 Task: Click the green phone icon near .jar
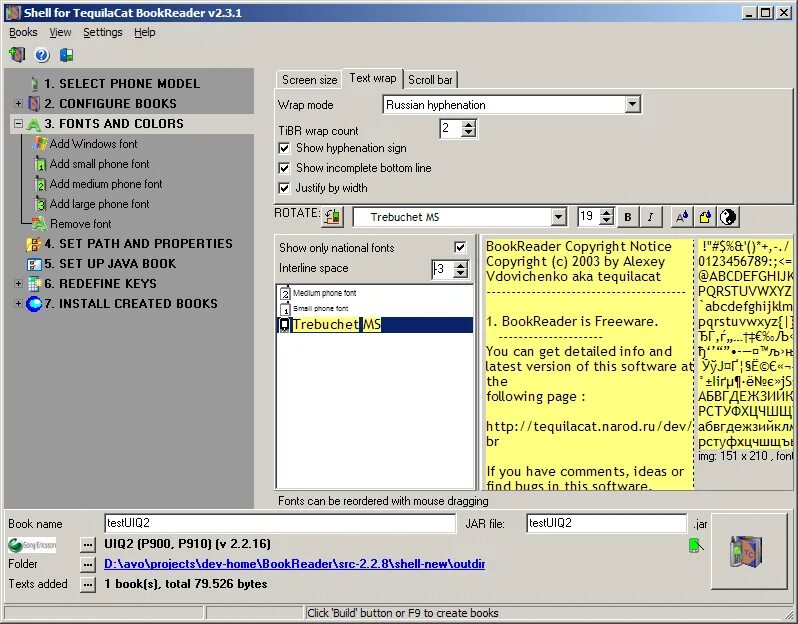[696, 546]
